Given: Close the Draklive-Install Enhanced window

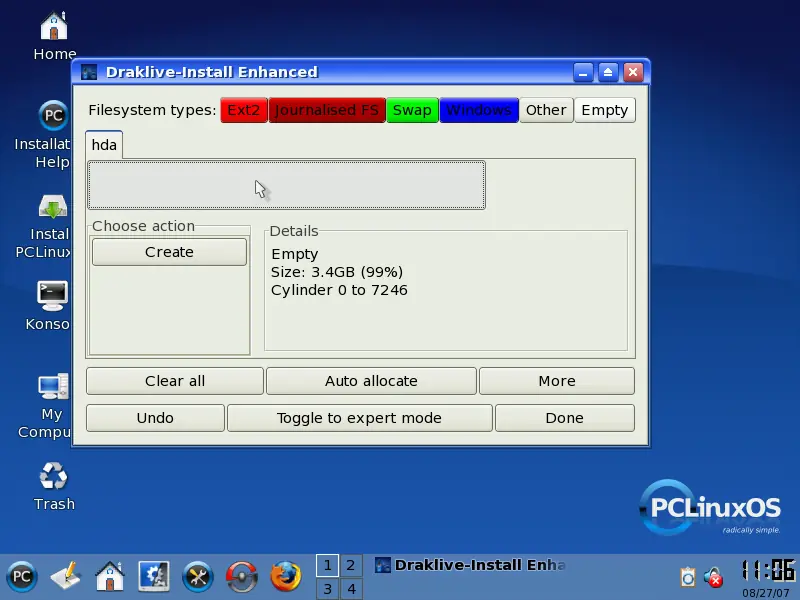Looking at the screenshot, I should pos(633,72).
